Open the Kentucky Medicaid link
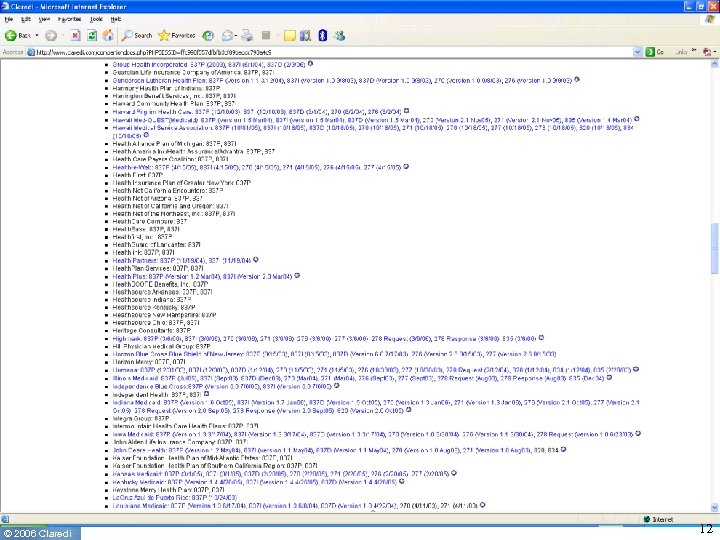Screen dimensions: 720x540 (x=254, y=482)
